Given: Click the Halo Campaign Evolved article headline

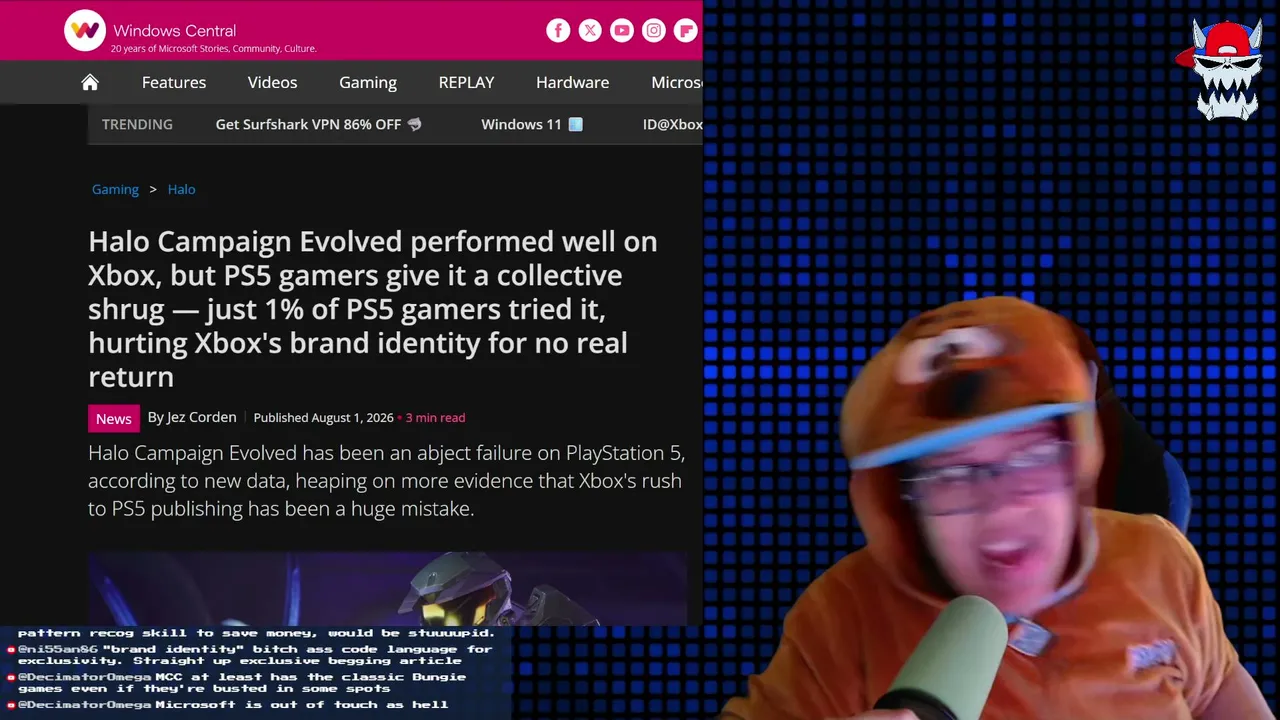Looking at the screenshot, I should pyautogui.click(x=373, y=309).
